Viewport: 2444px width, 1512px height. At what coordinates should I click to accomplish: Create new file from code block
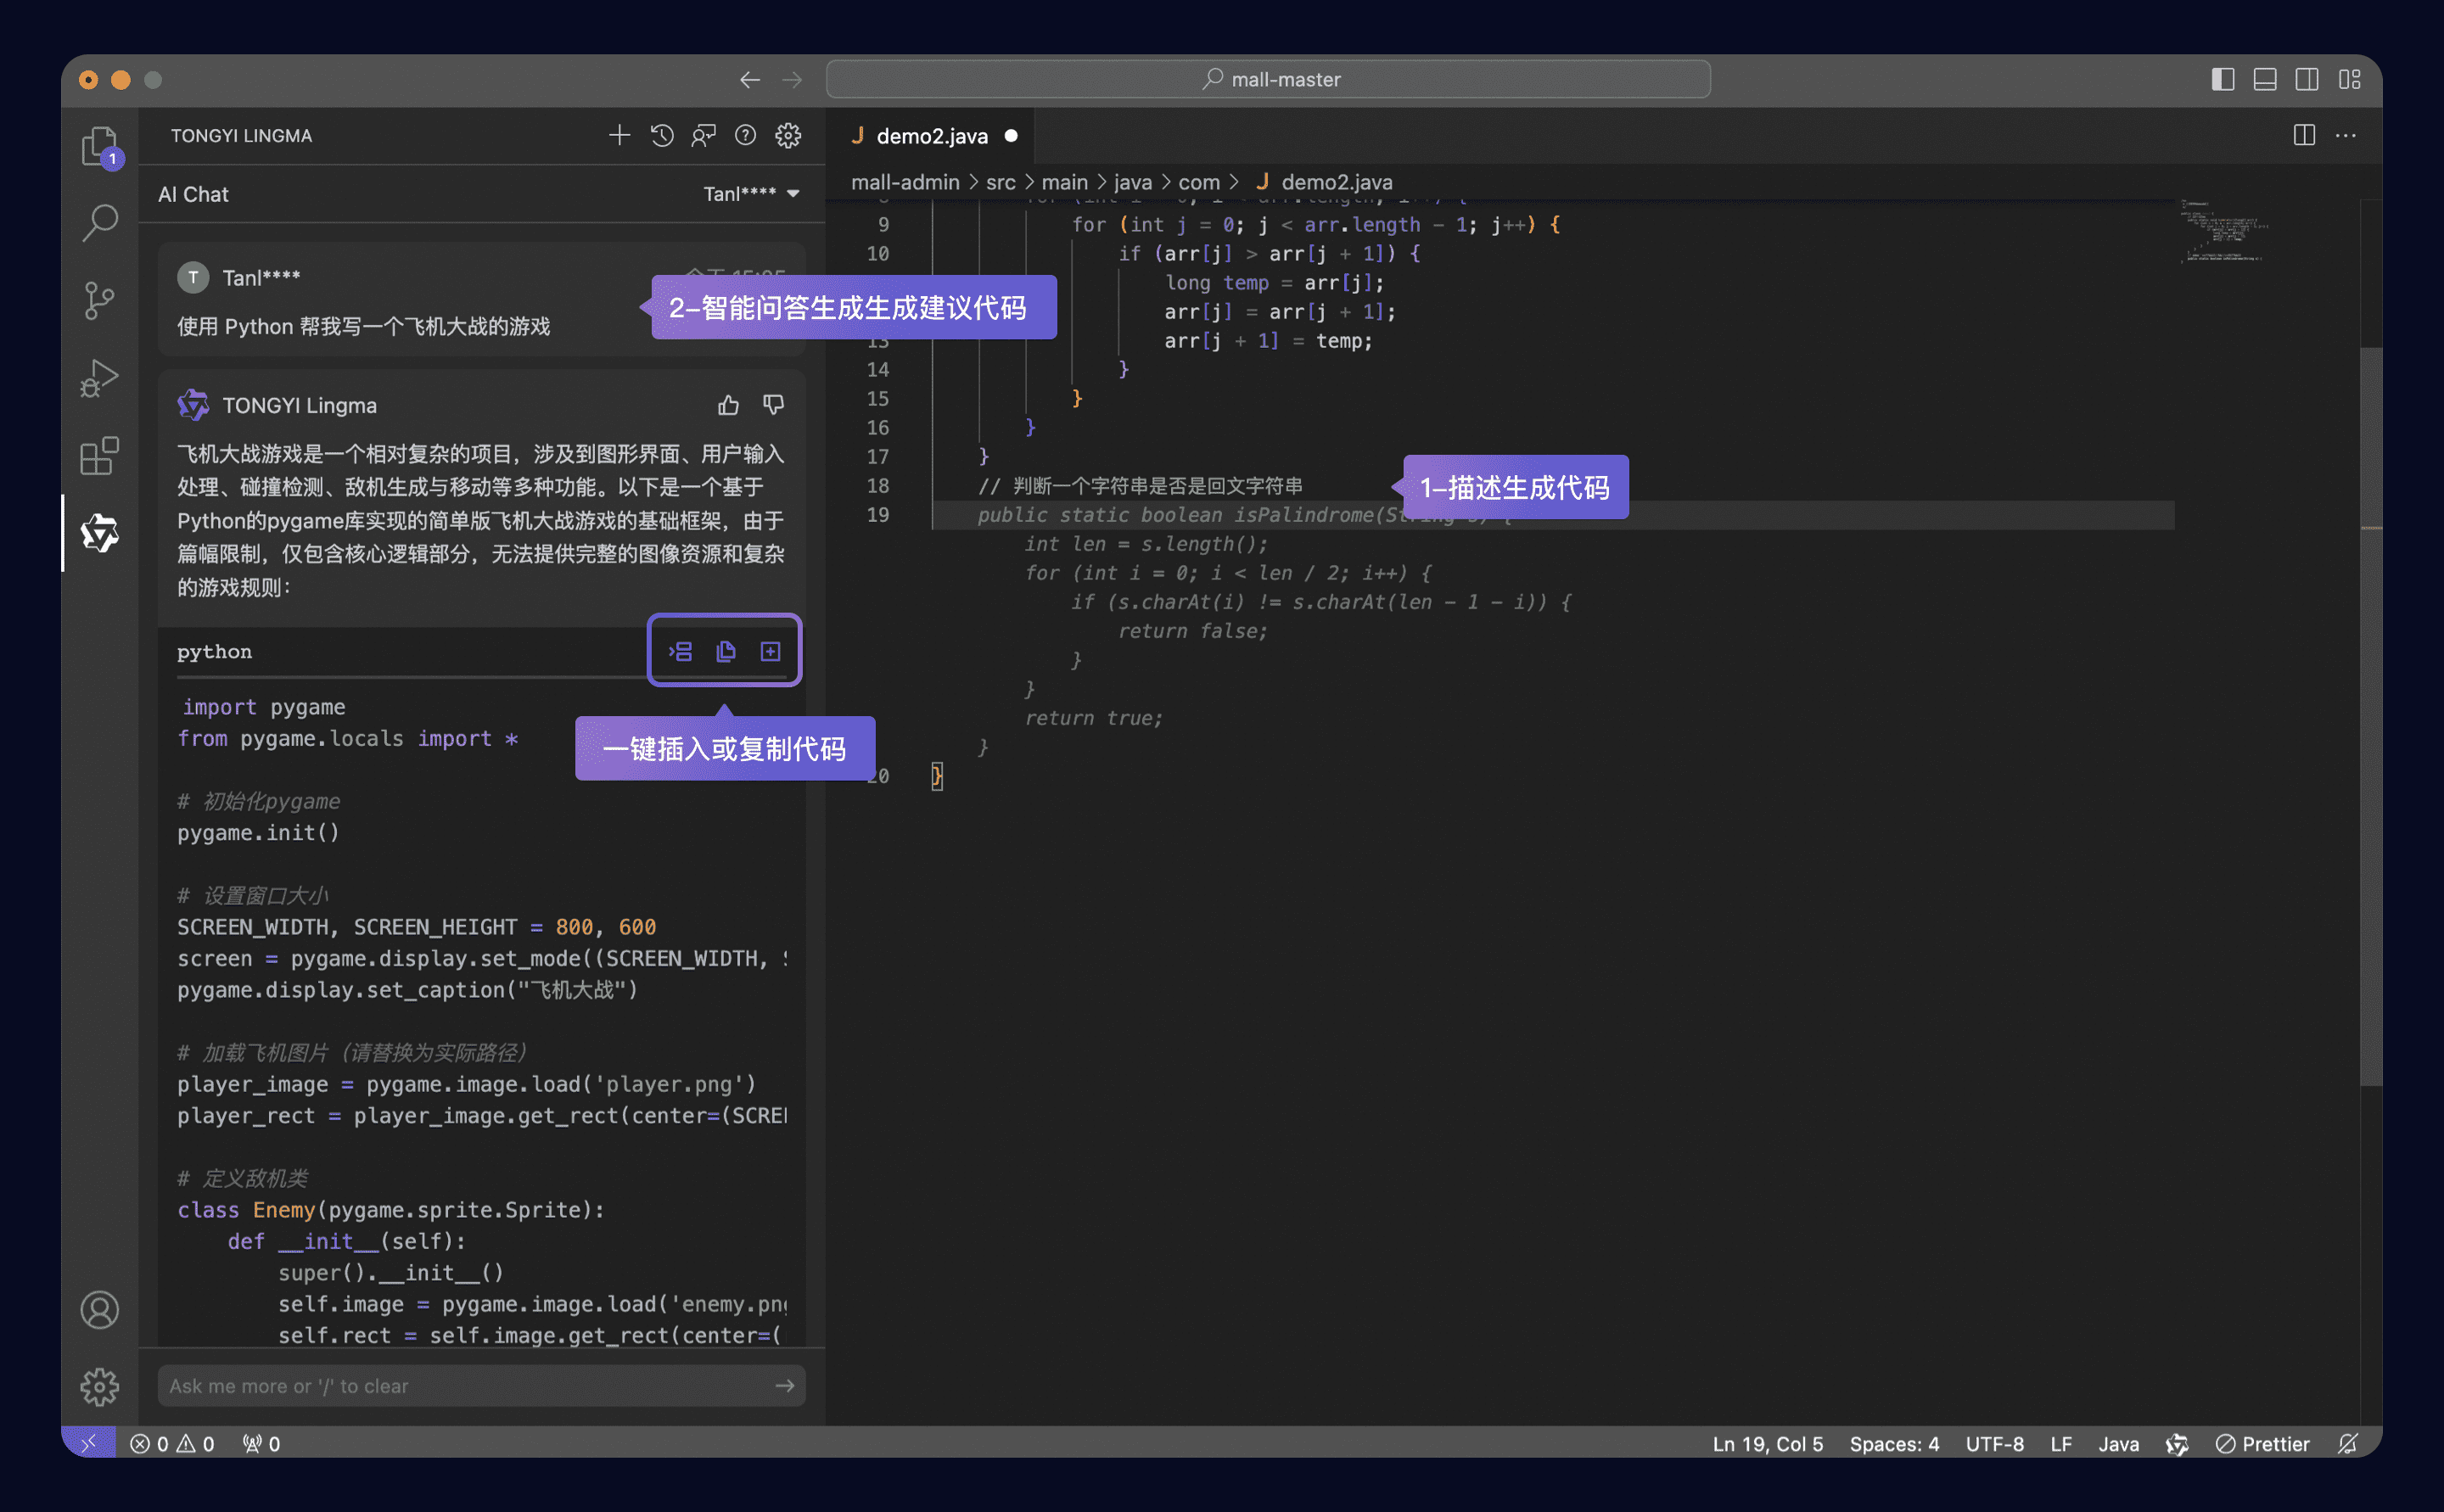click(770, 652)
